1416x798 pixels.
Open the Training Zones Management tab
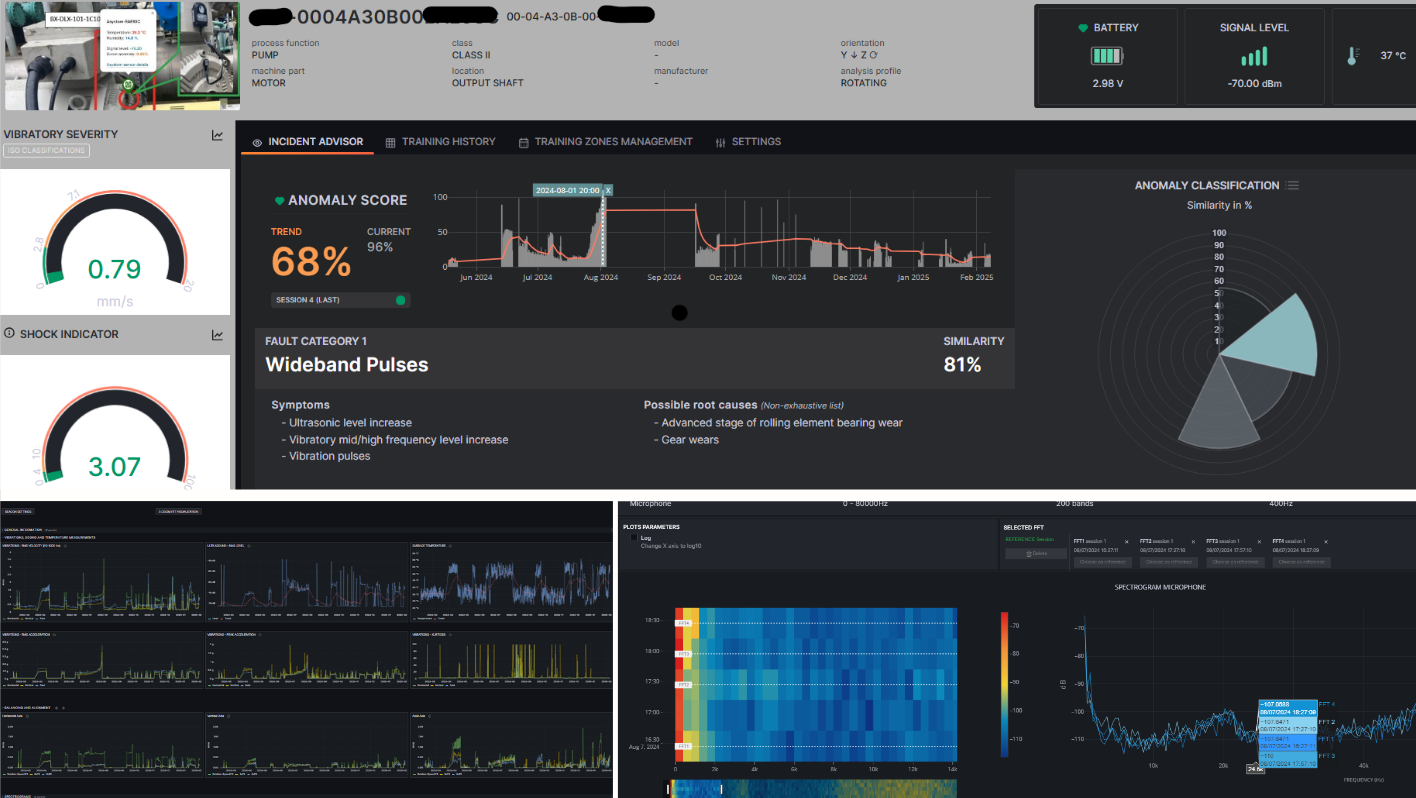coord(605,142)
